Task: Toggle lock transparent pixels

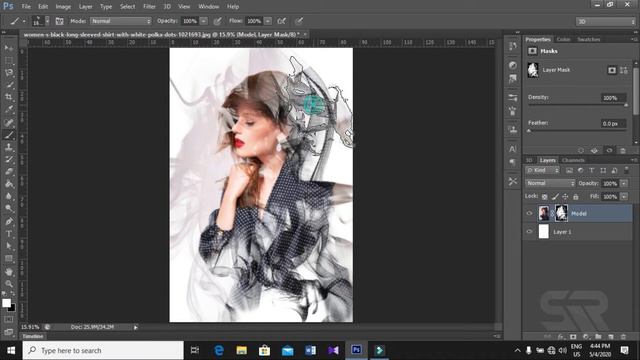Action: point(544,196)
